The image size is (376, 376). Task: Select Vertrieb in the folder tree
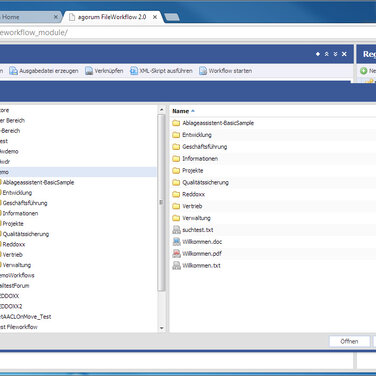coord(13,255)
